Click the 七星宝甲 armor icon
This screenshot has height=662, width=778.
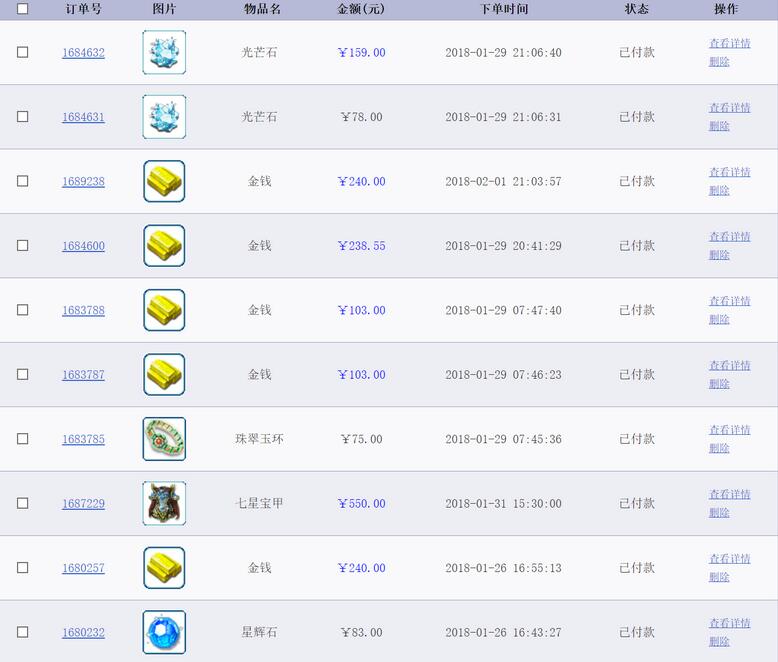click(x=164, y=503)
